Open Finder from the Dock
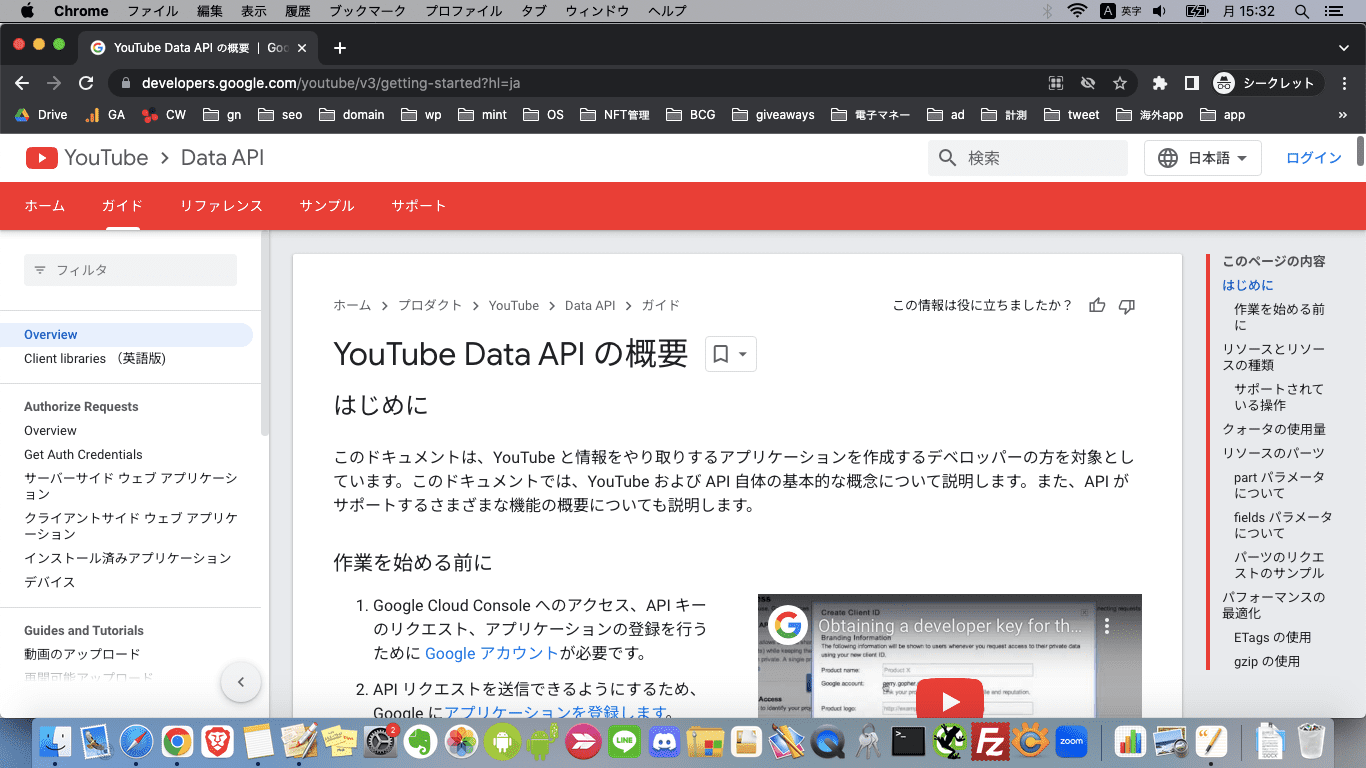This screenshot has height=768, width=1366. coord(55,741)
